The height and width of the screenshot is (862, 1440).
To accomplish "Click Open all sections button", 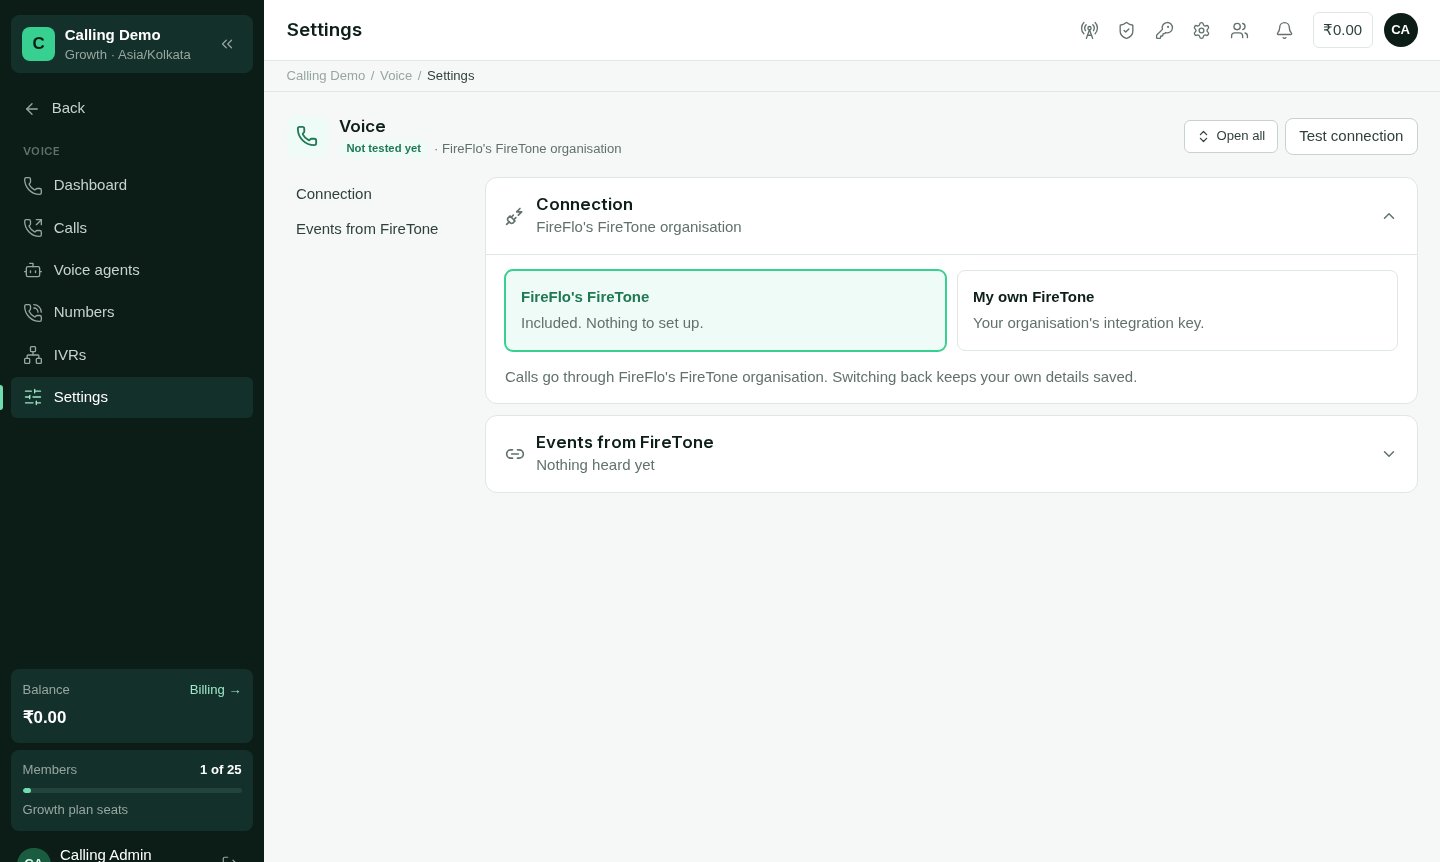I will [x=1230, y=136].
